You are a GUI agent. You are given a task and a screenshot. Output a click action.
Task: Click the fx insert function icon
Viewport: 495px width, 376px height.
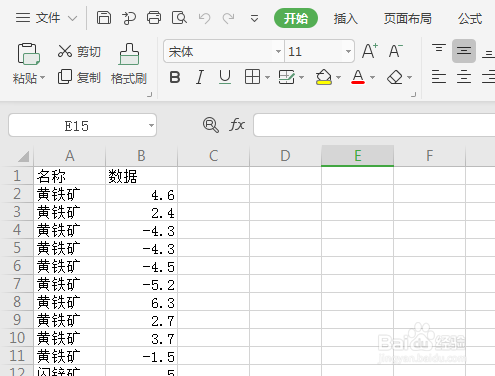[237, 125]
